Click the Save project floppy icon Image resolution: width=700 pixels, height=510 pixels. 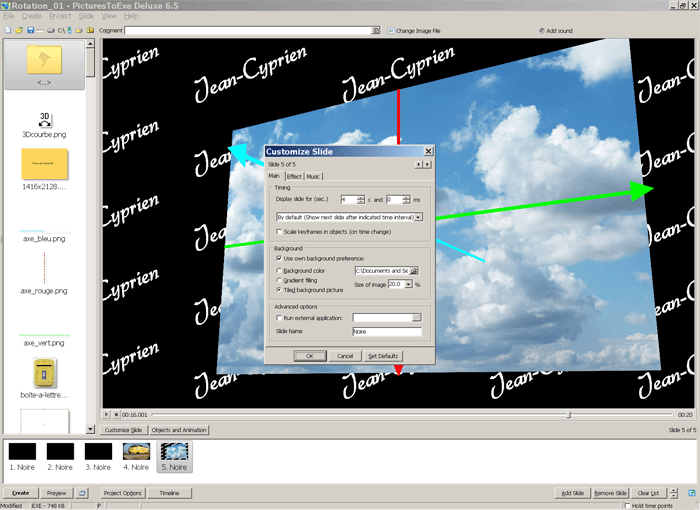(30, 30)
